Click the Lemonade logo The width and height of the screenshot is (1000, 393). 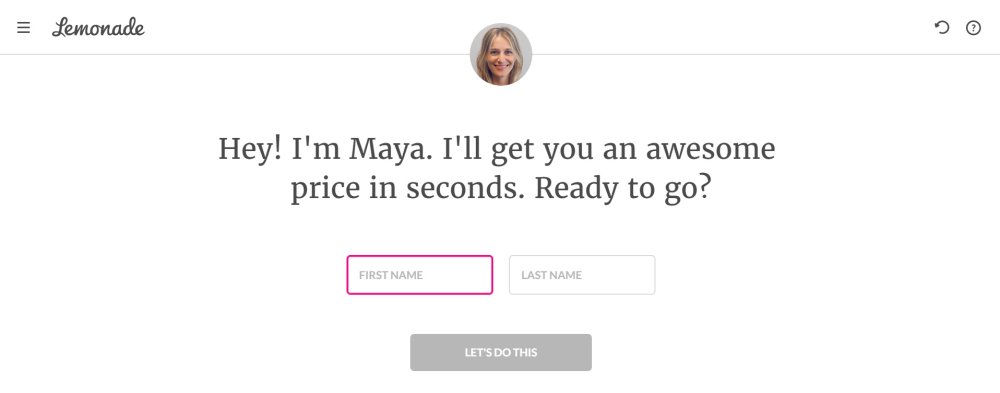click(x=98, y=27)
